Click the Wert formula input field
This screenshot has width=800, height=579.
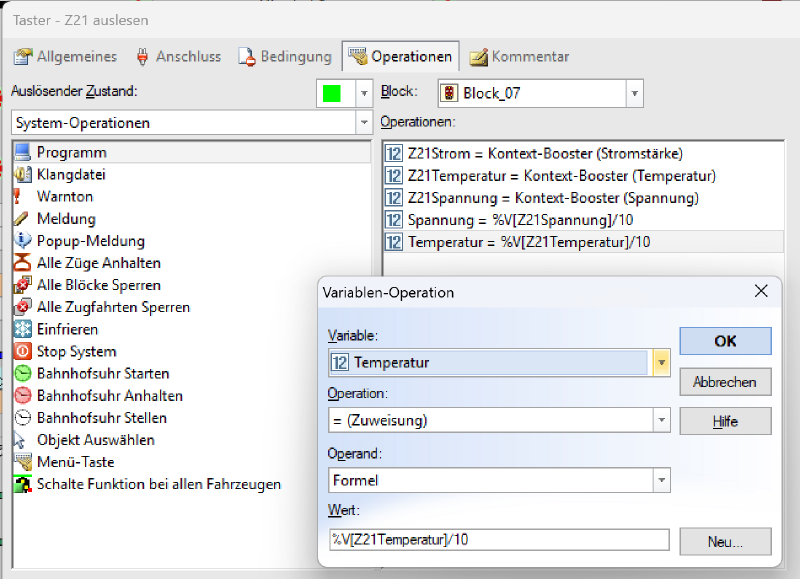coord(499,540)
